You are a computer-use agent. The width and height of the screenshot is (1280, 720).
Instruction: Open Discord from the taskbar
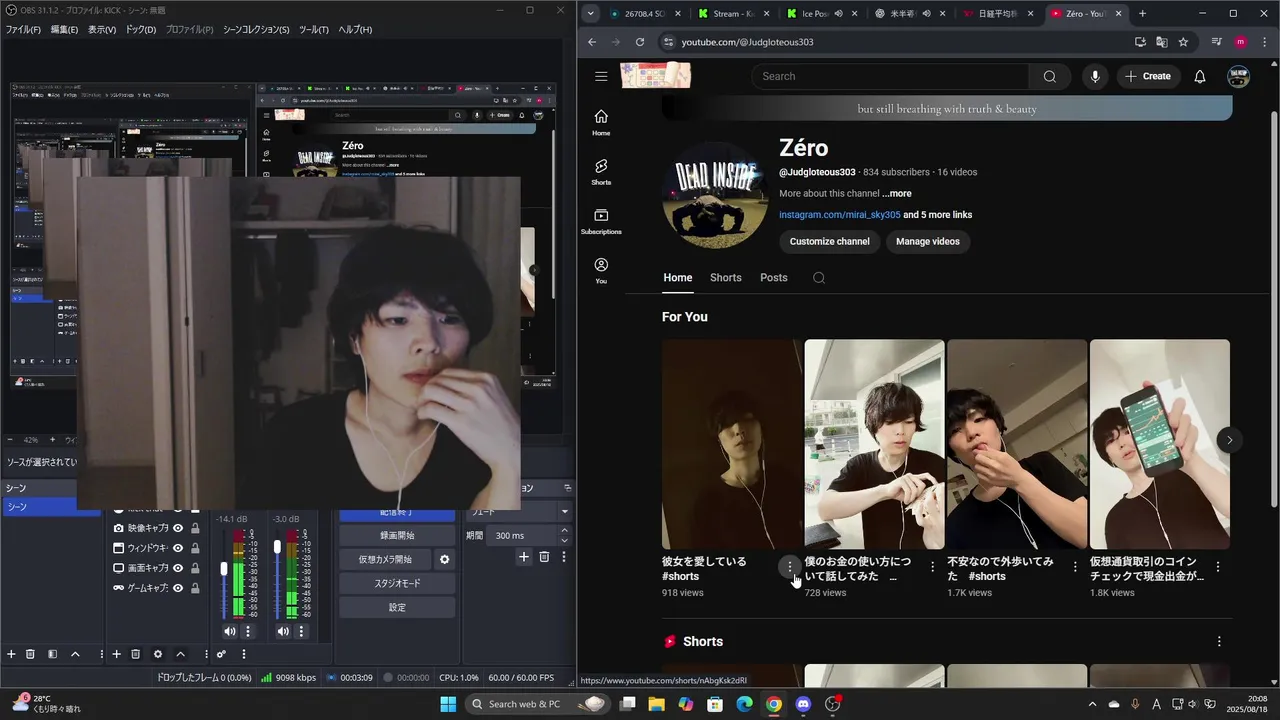[x=803, y=704]
